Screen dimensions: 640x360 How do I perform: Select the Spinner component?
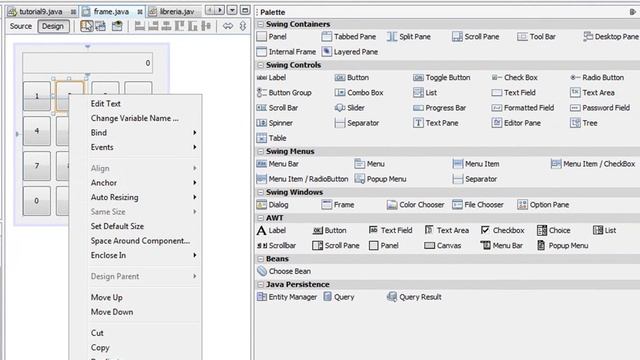pos(275,123)
